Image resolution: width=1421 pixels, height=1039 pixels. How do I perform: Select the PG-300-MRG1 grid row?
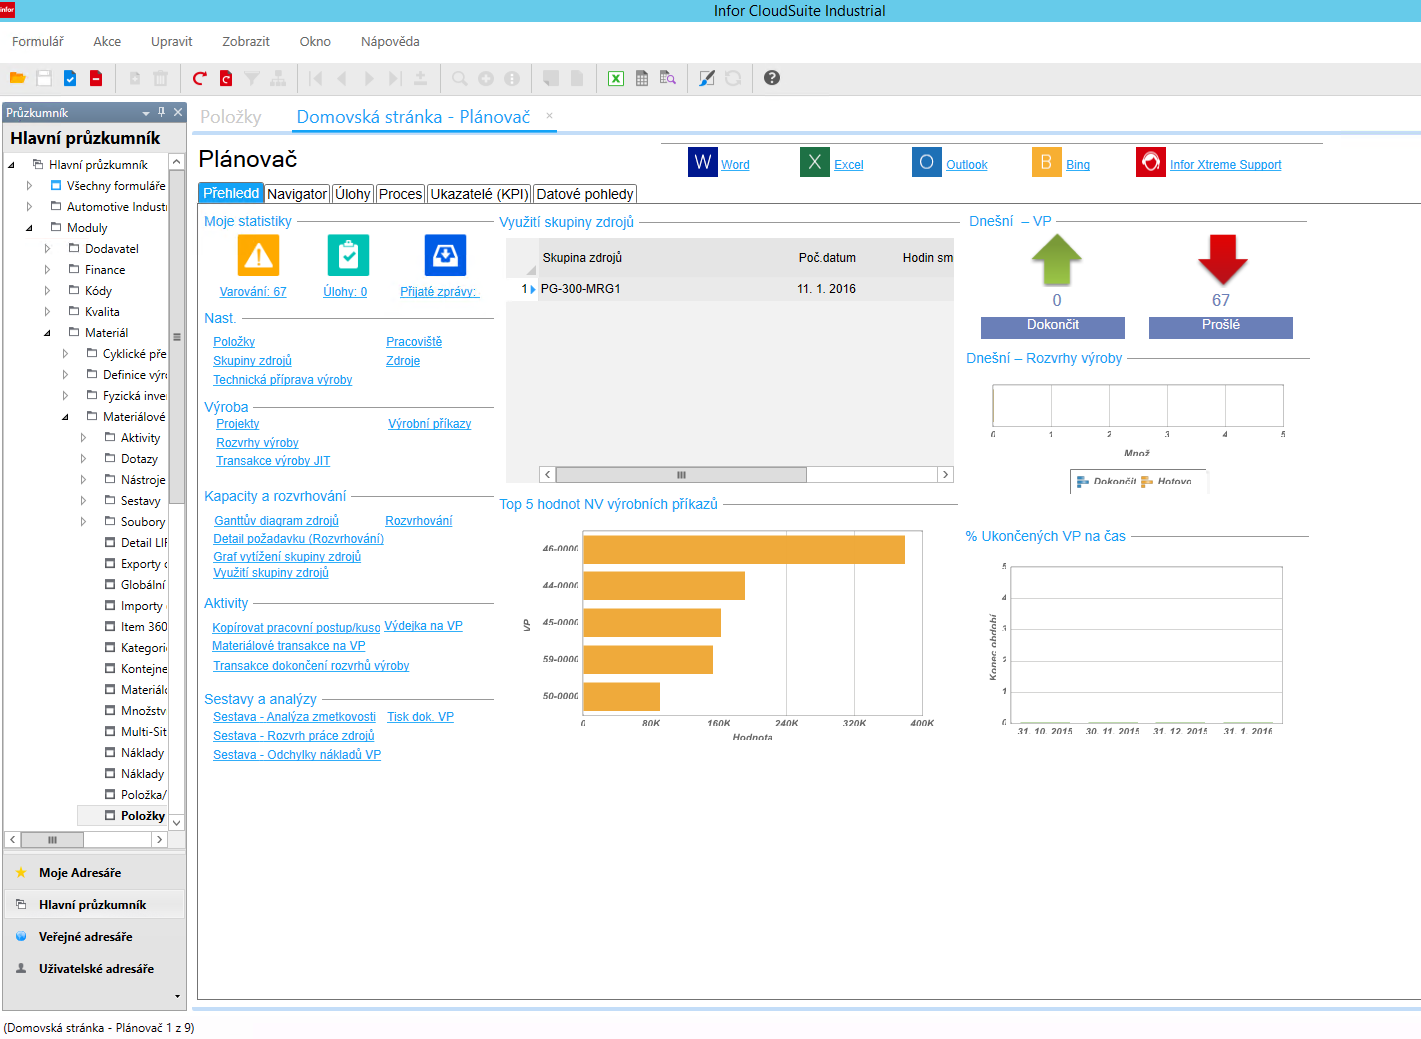[x=730, y=289]
